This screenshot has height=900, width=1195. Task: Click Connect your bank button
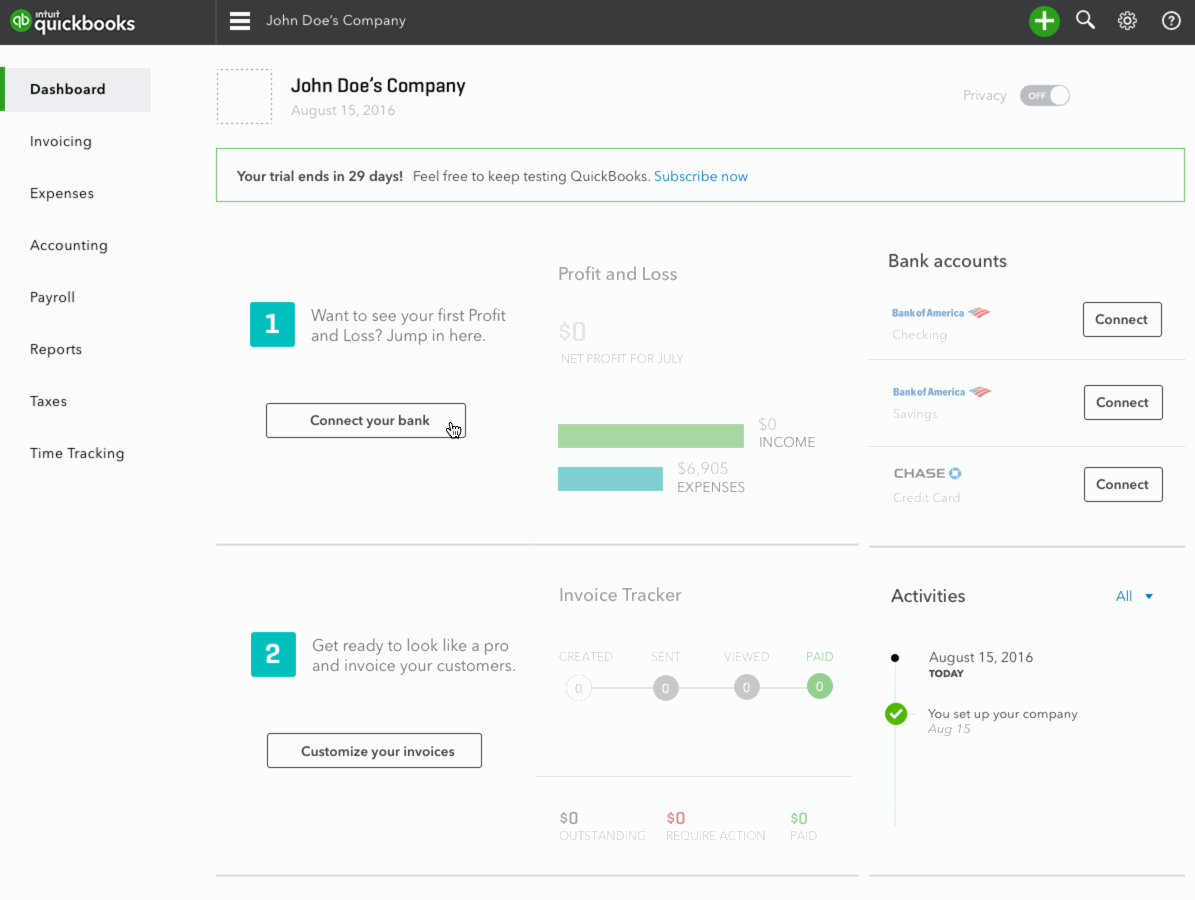coord(366,421)
